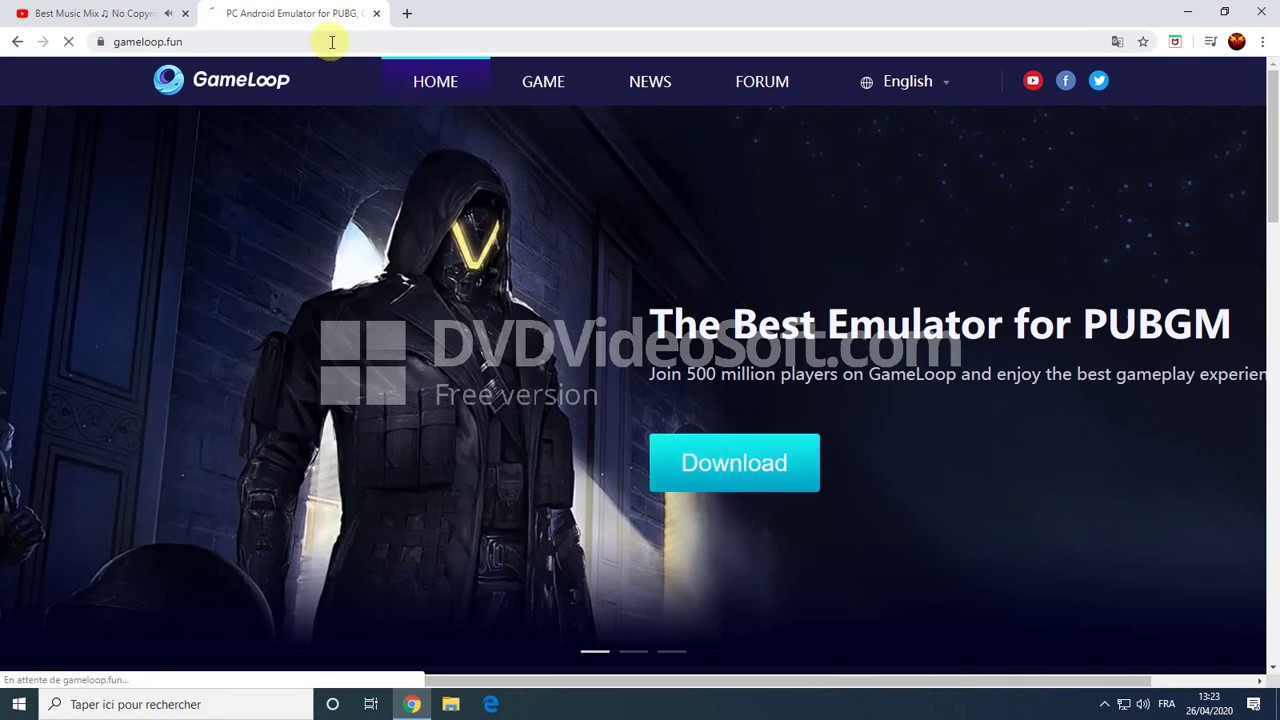Click the globe language icon
This screenshot has width=1280, height=720.
[867, 82]
